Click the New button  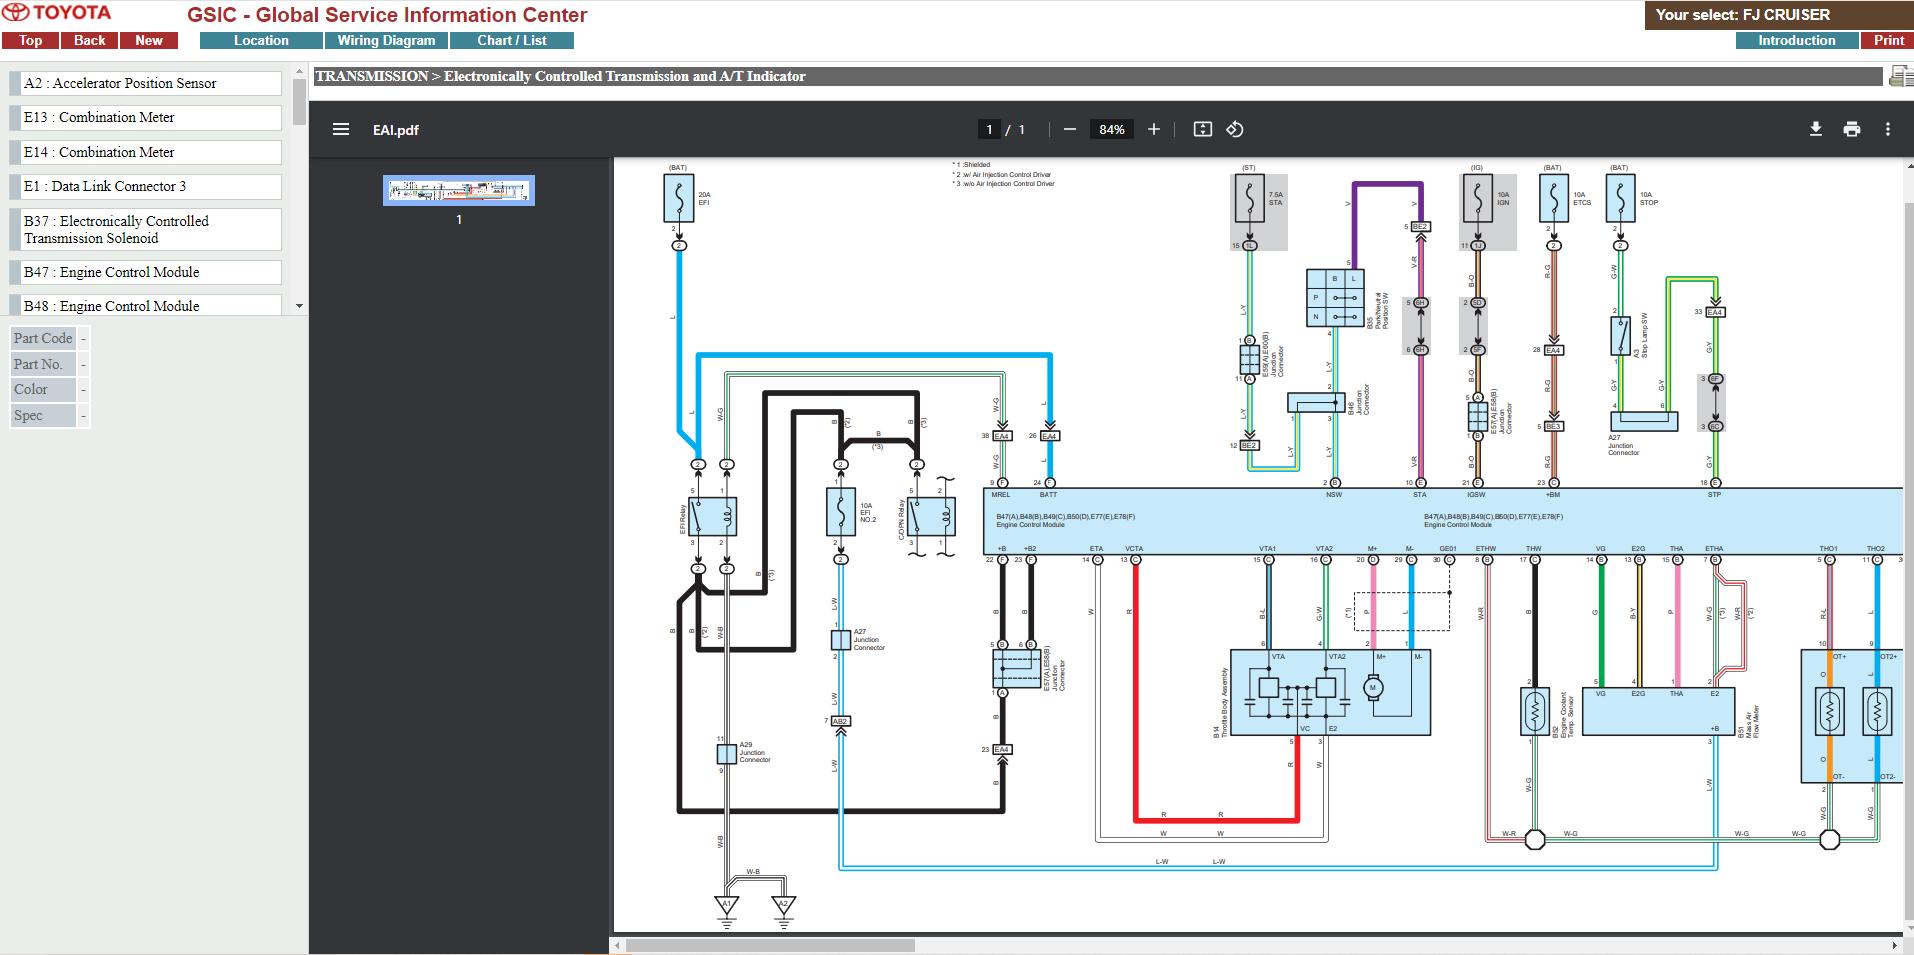pyautogui.click(x=149, y=40)
